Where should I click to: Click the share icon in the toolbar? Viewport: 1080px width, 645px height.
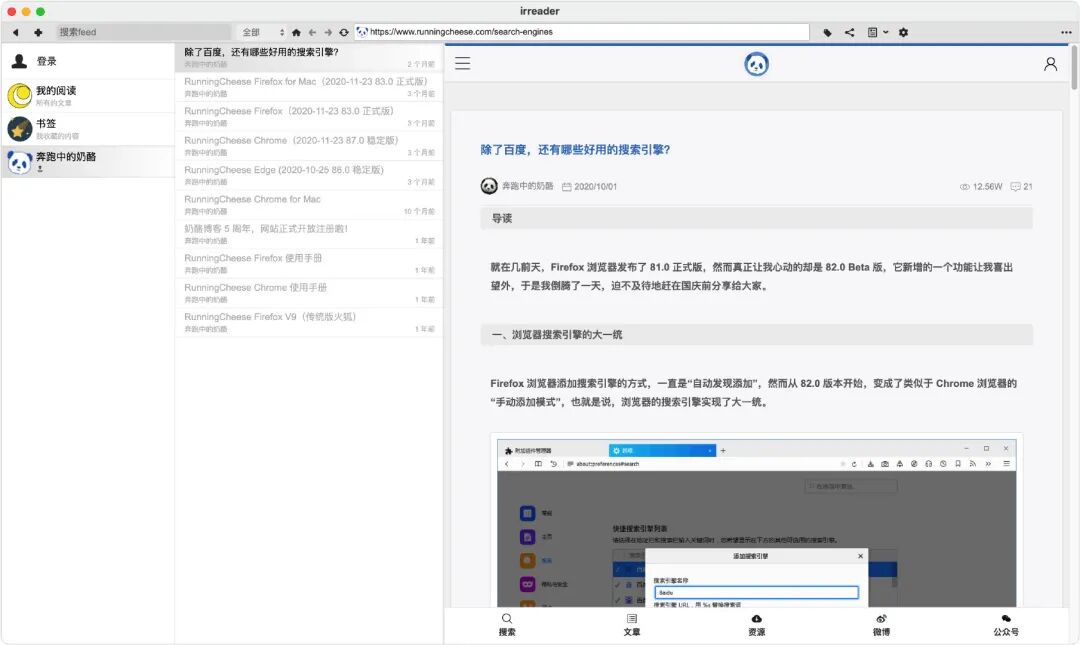(x=849, y=32)
